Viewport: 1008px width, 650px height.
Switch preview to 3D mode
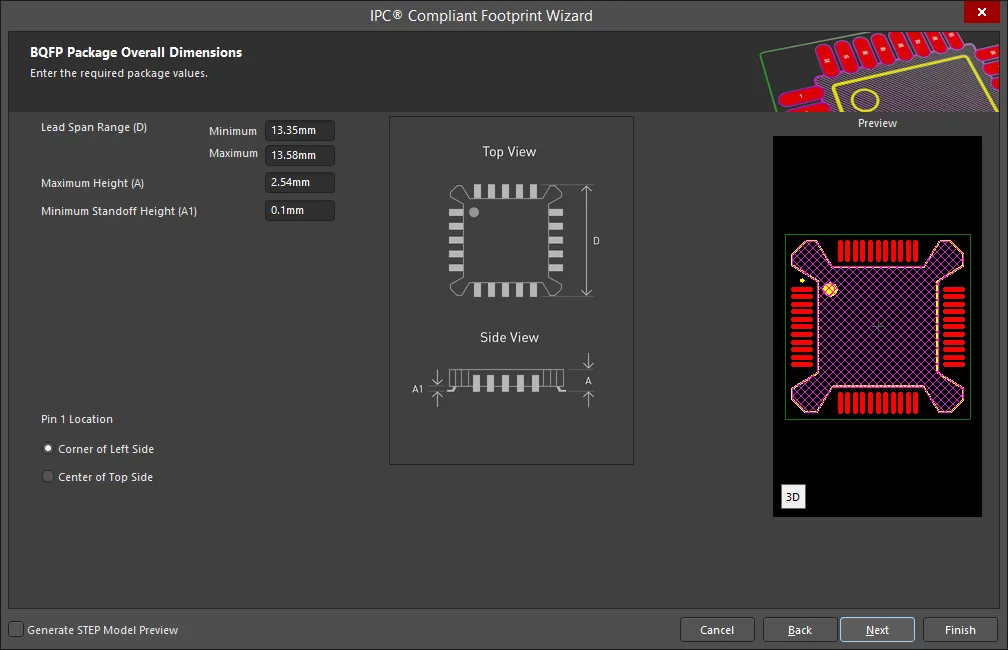[x=793, y=496]
